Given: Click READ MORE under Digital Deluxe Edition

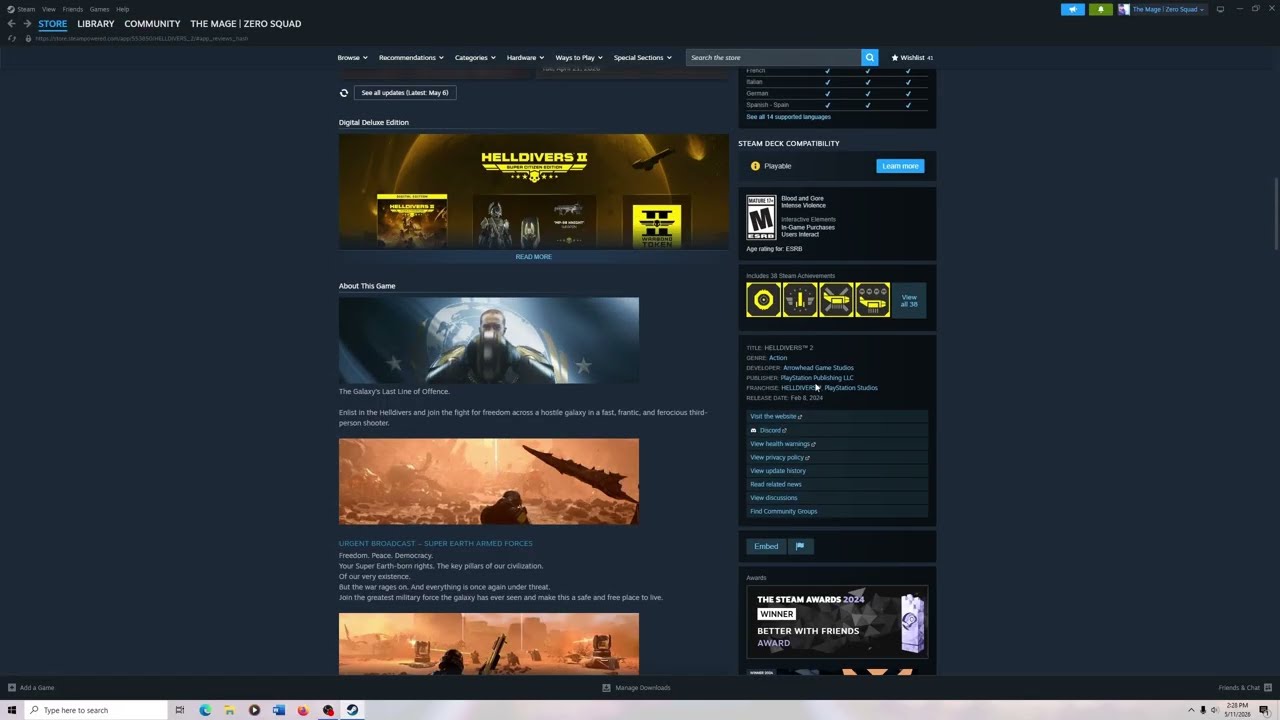Looking at the screenshot, I should point(534,257).
